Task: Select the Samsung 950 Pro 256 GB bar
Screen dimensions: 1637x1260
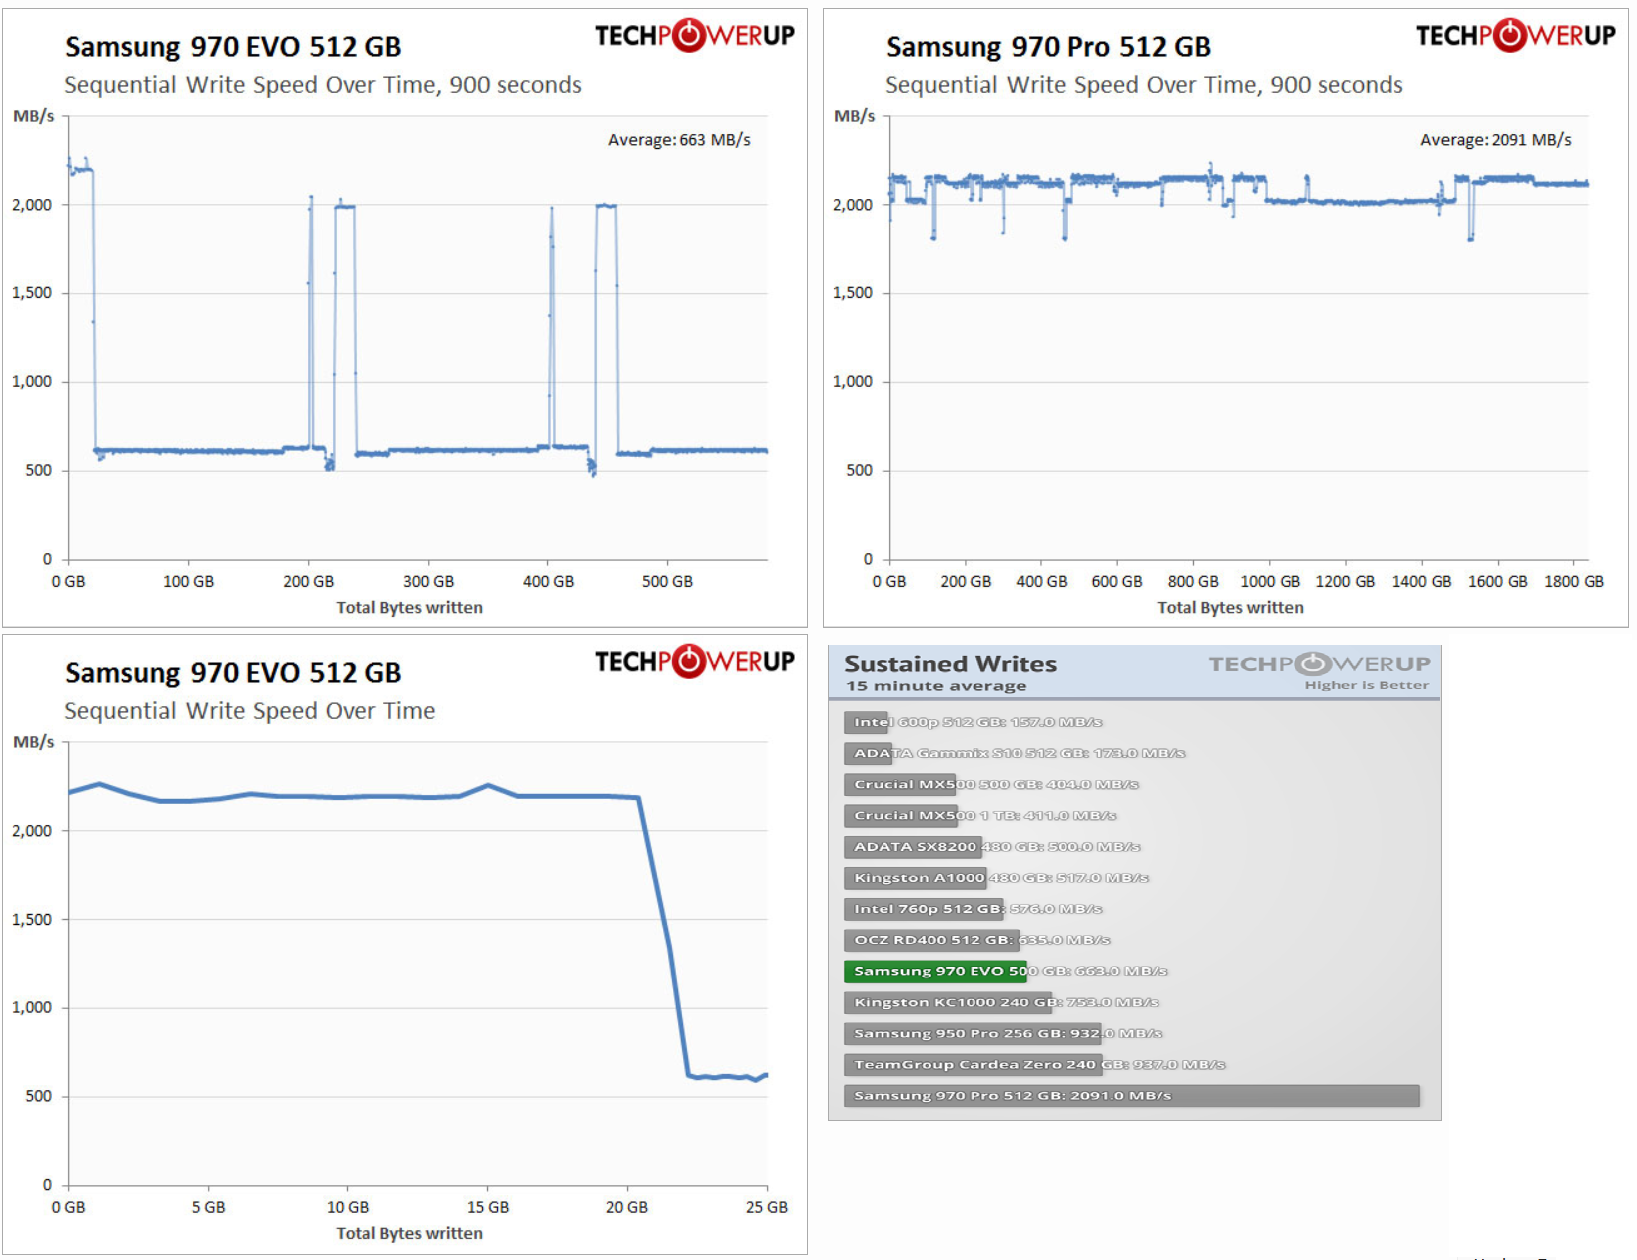Action: (x=973, y=1033)
